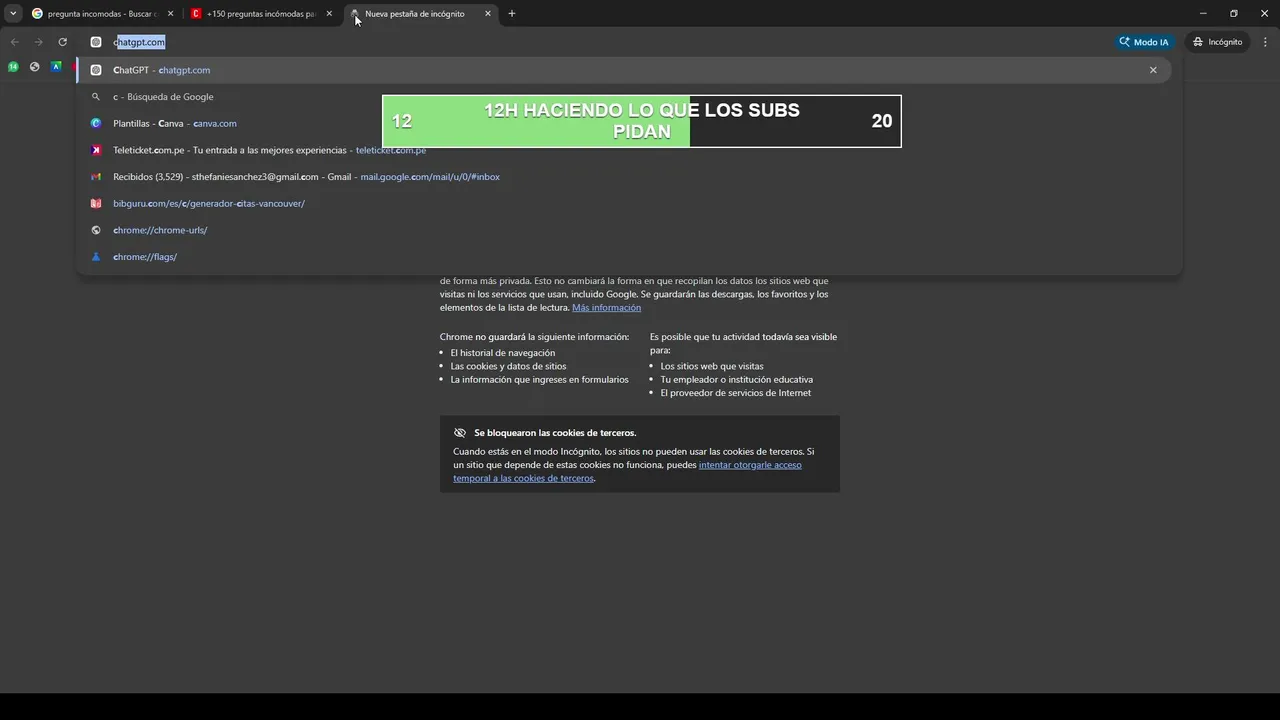Click the blocked cookies eye icon

click(x=460, y=433)
